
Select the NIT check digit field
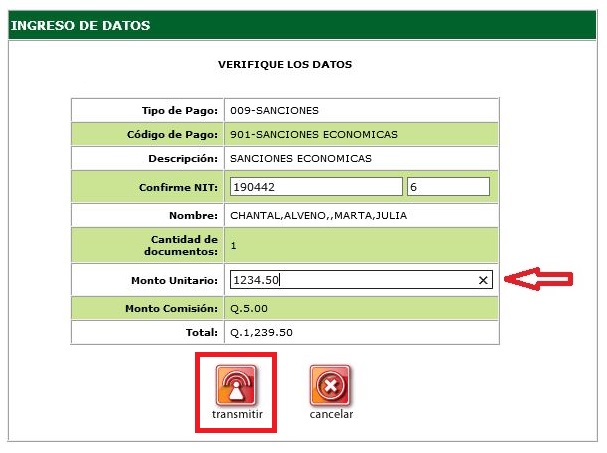point(448,187)
